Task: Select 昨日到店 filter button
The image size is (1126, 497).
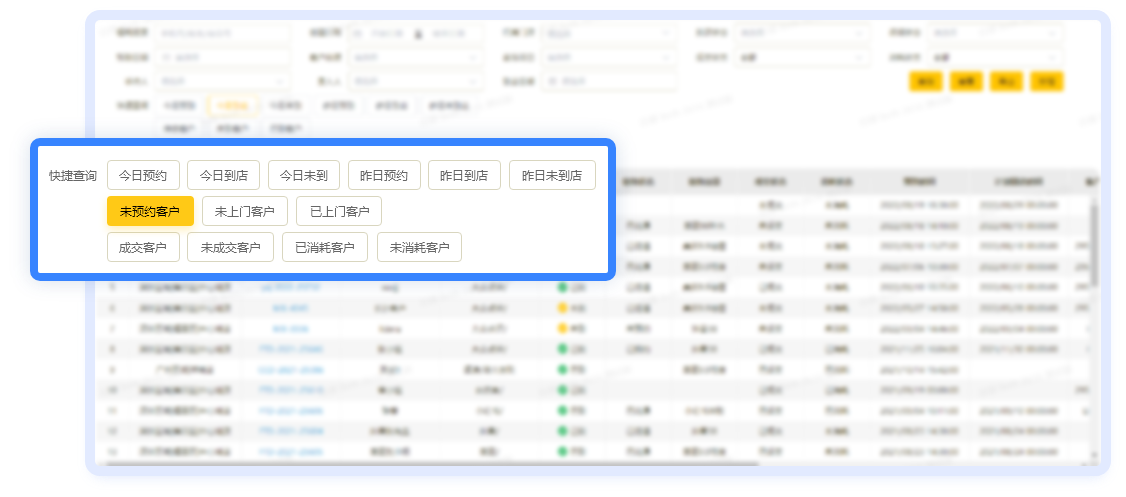Action: pyautogui.click(x=464, y=175)
